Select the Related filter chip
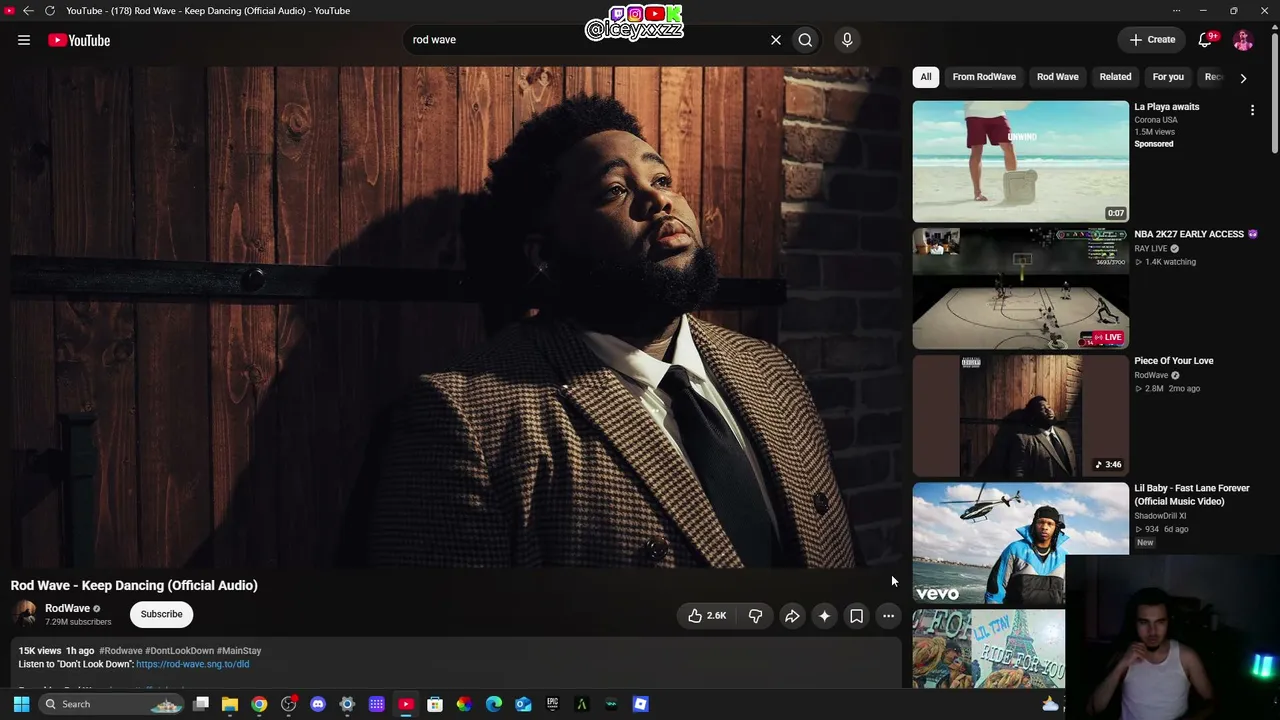The height and width of the screenshot is (720, 1280). pos(1116,77)
